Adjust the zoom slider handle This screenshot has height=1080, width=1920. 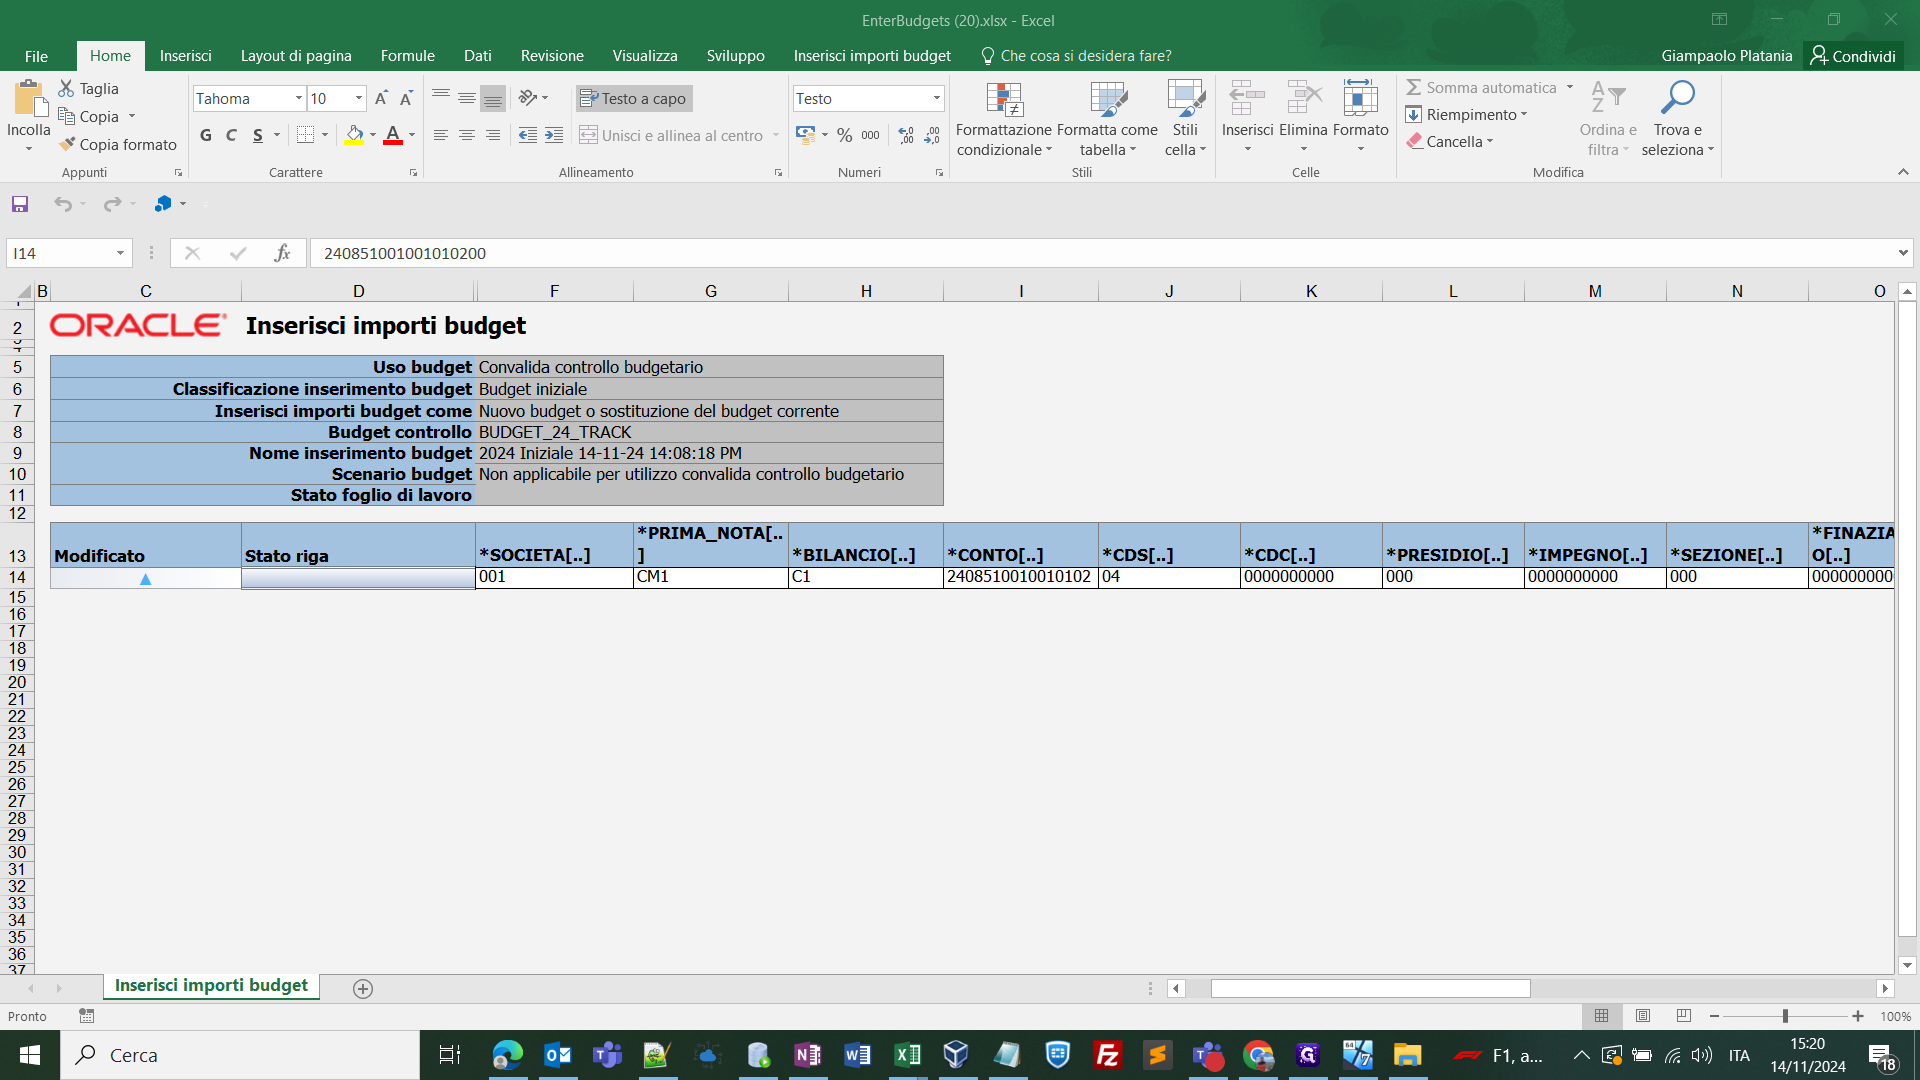(1785, 1016)
